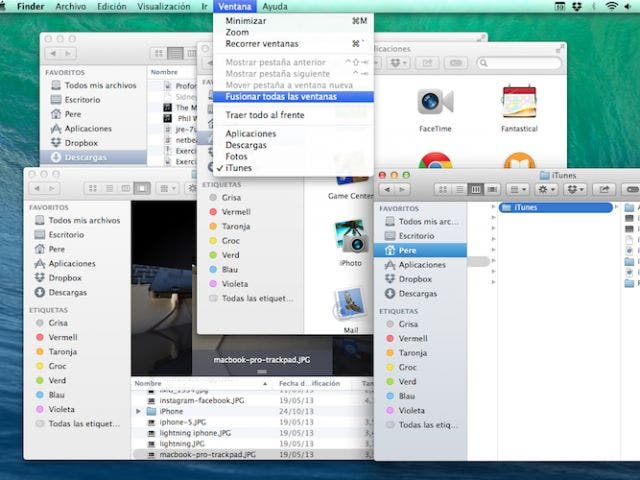This screenshot has width=640, height=480.
Task: Expand the iPhone folder disclosure triangle
Action: pos(138,411)
